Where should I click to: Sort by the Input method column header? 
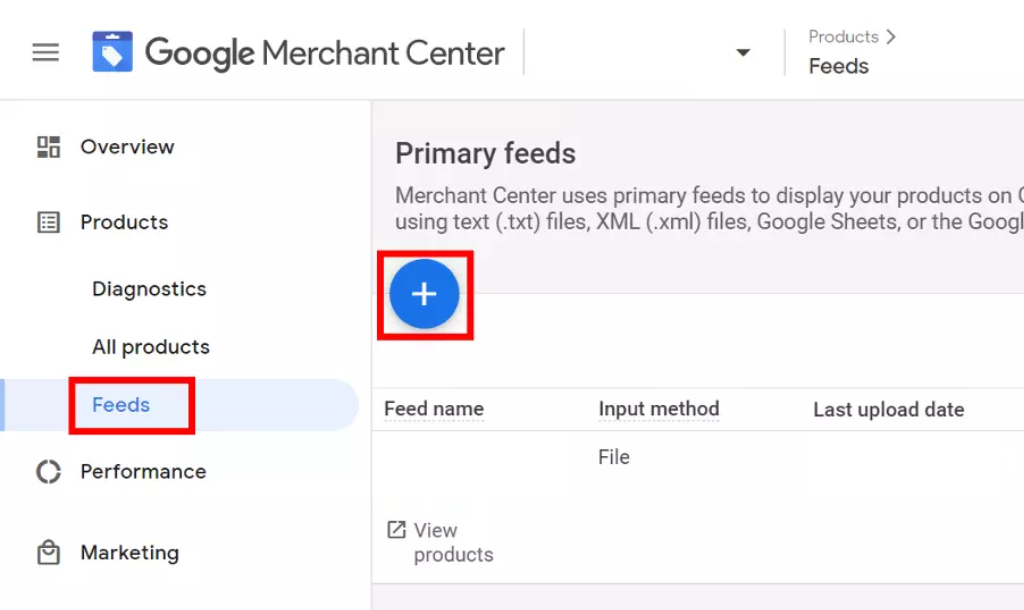pos(659,409)
